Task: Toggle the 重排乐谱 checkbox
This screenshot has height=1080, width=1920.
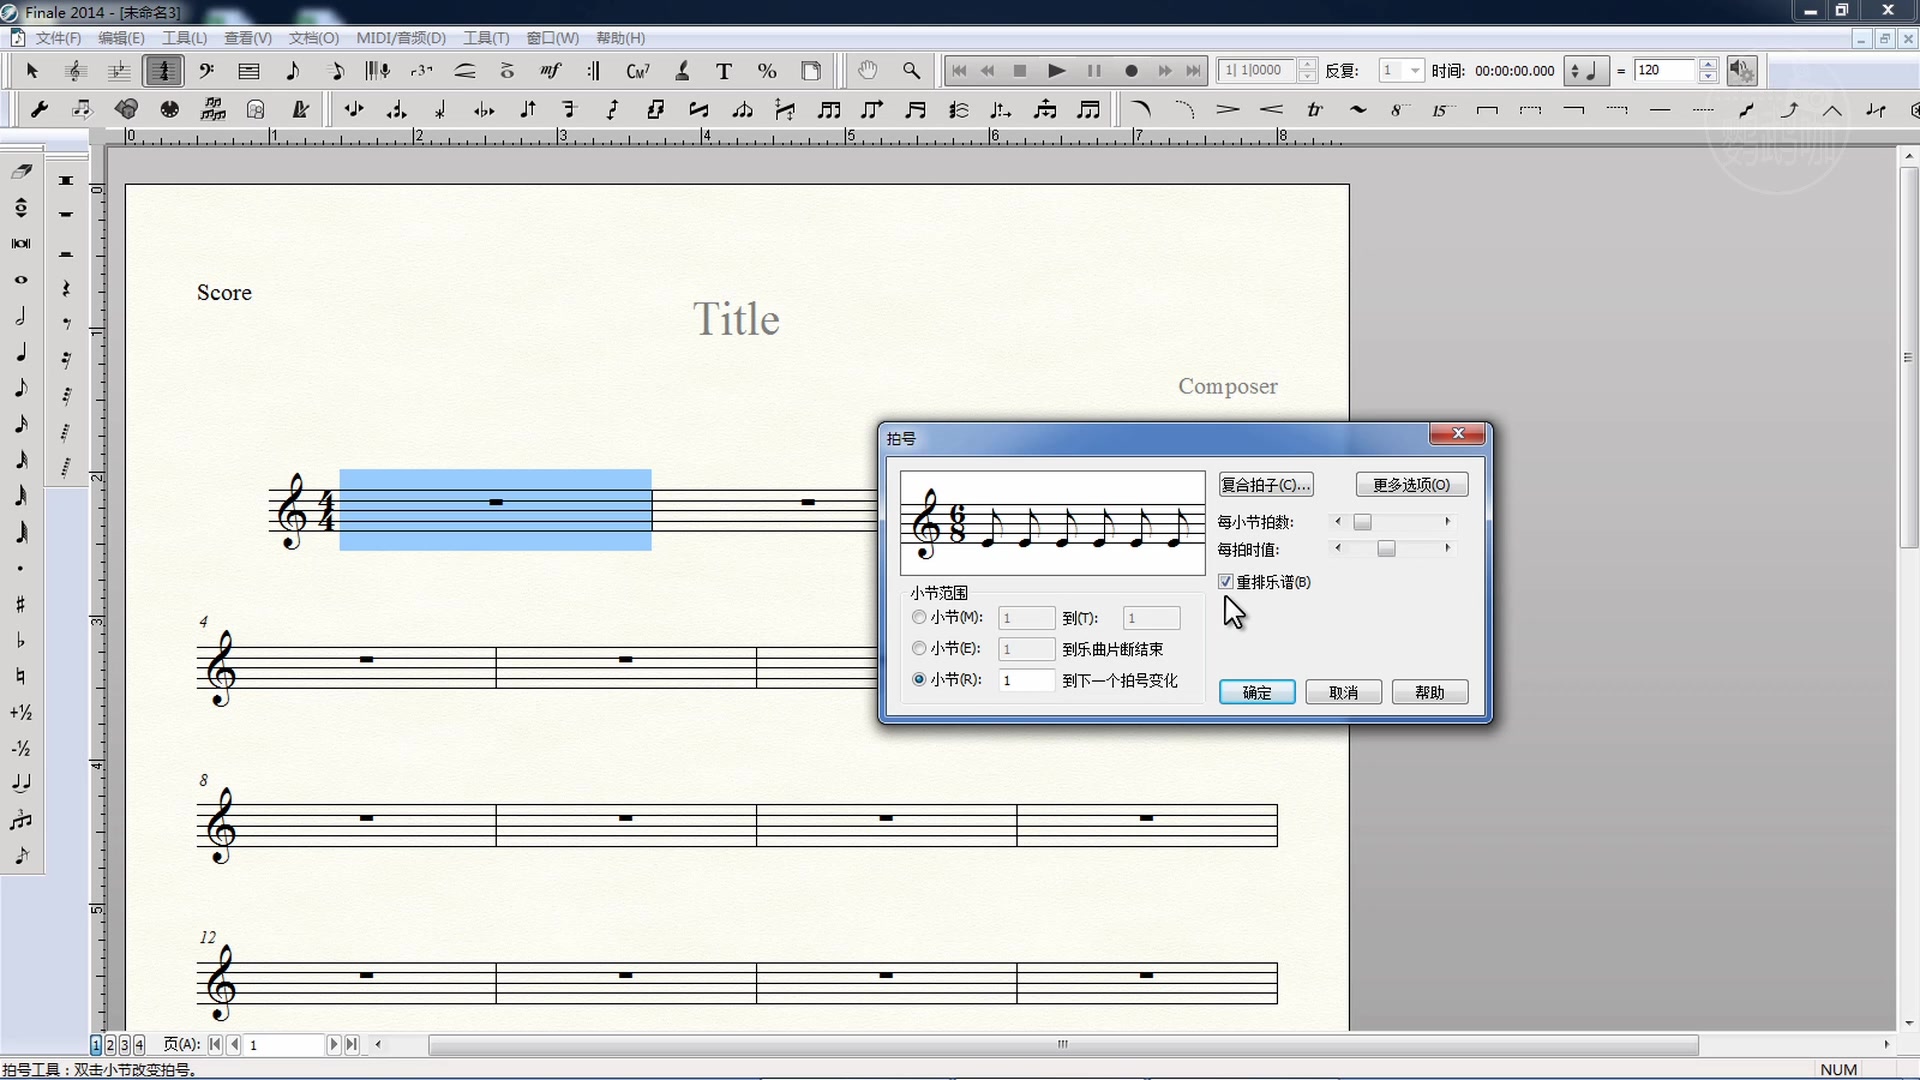Action: pos(1226,582)
